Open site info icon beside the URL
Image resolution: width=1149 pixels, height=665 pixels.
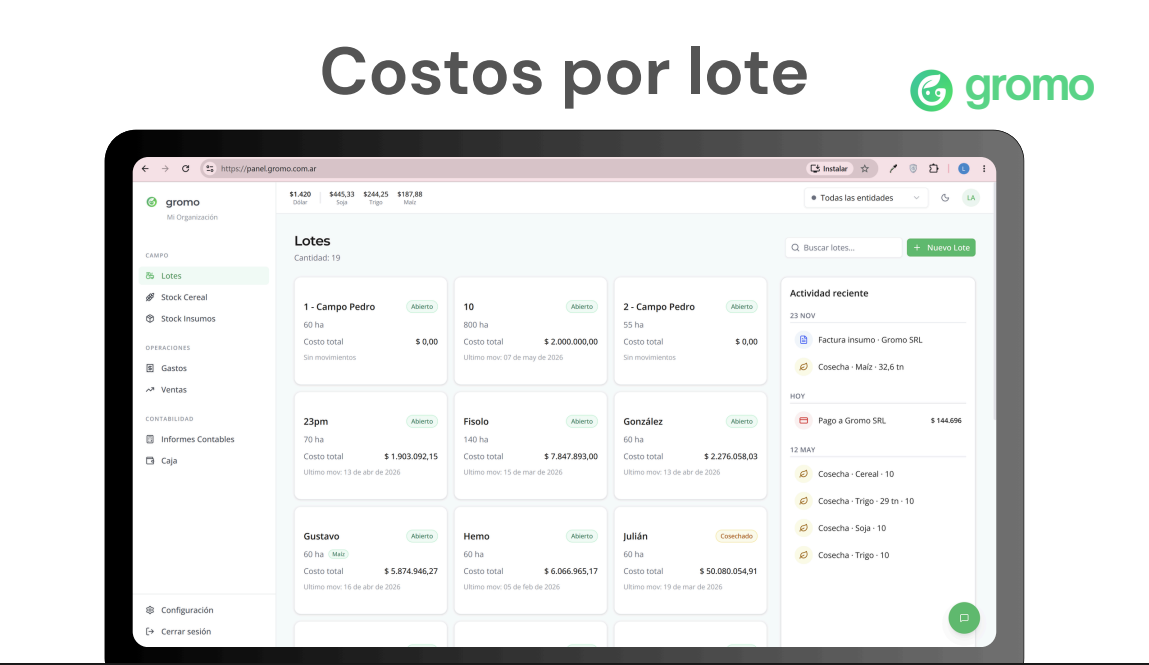(210, 168)
